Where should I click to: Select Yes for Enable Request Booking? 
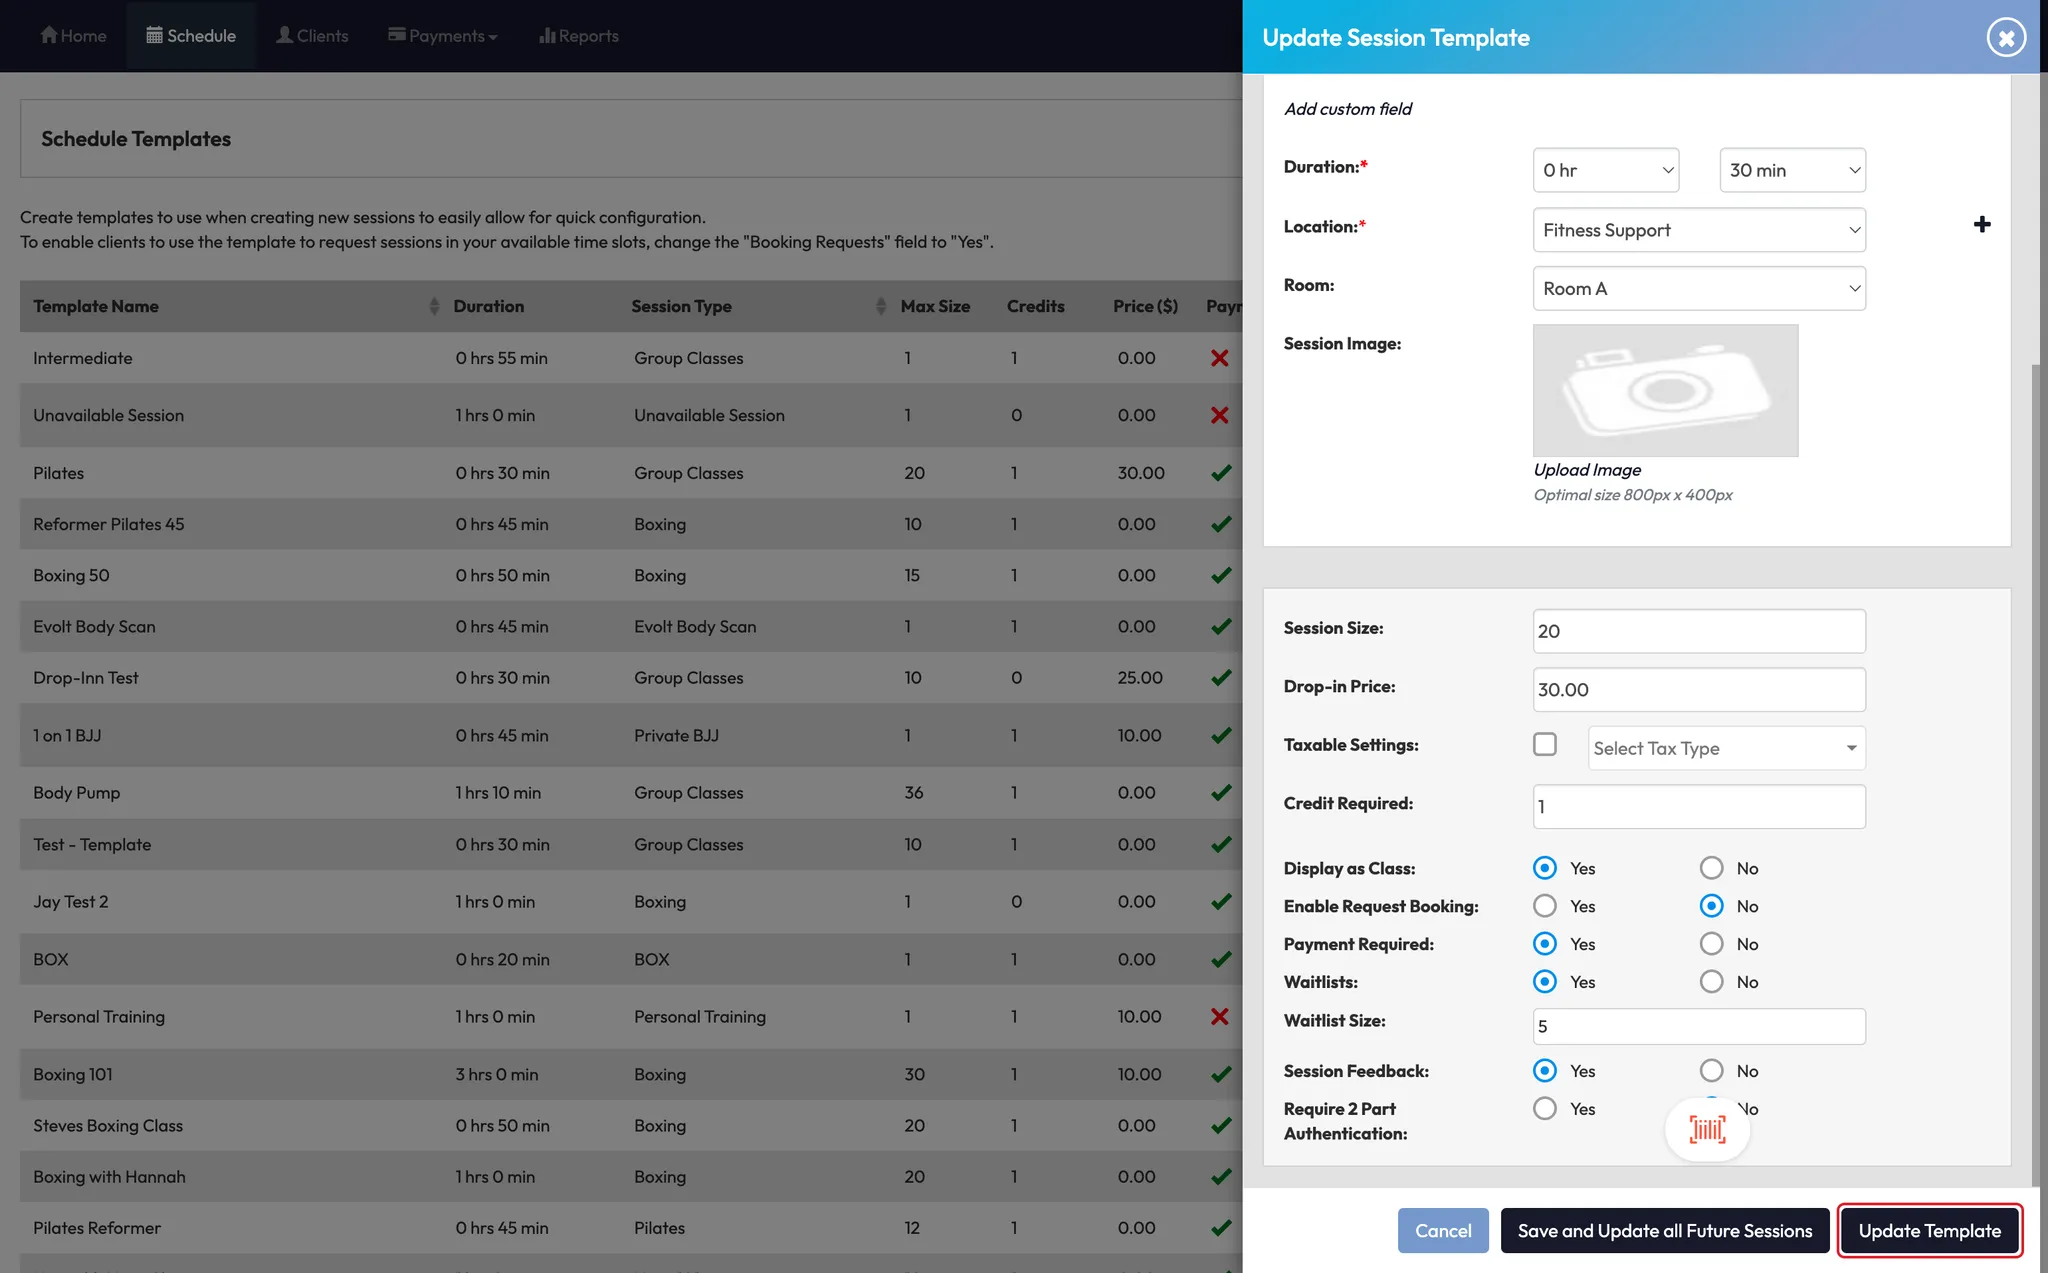coord(1545,906)
